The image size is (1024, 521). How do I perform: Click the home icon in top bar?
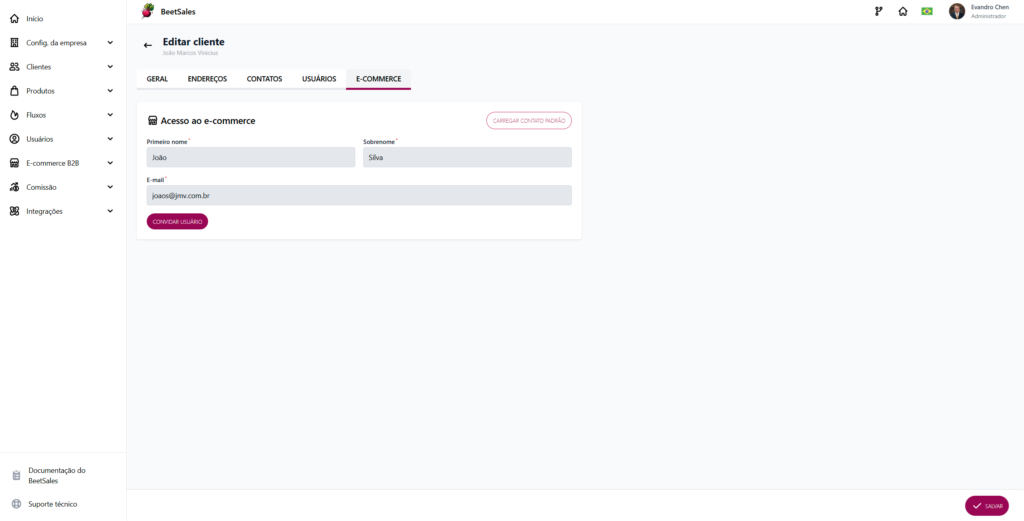(x=903, y=11)
